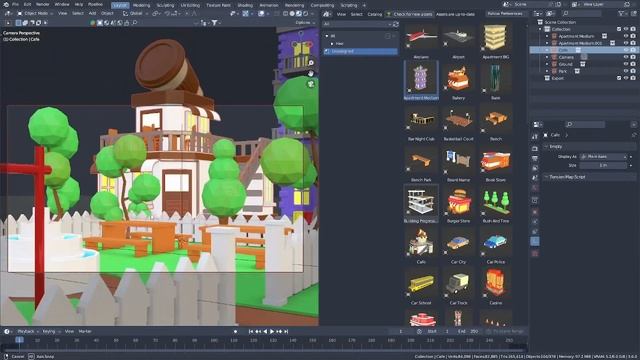640x360 pixels.
Task: Click the pan hand viewport gizmo
Action: pyautogui.click(x=311, y=73)
